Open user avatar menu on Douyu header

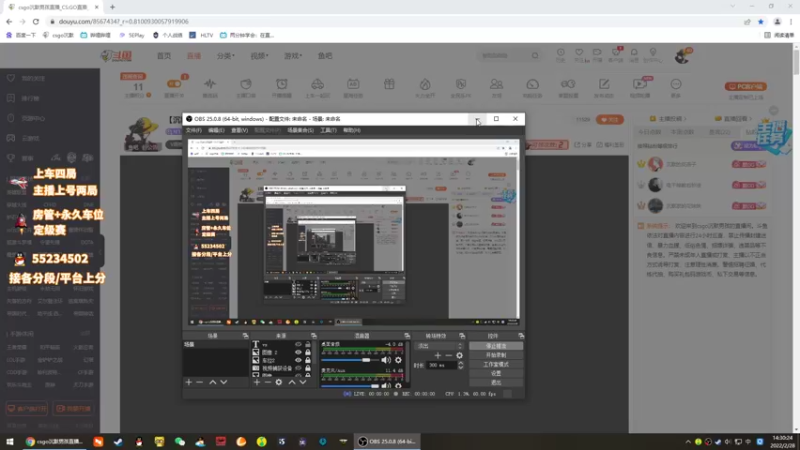click(682, 56)
